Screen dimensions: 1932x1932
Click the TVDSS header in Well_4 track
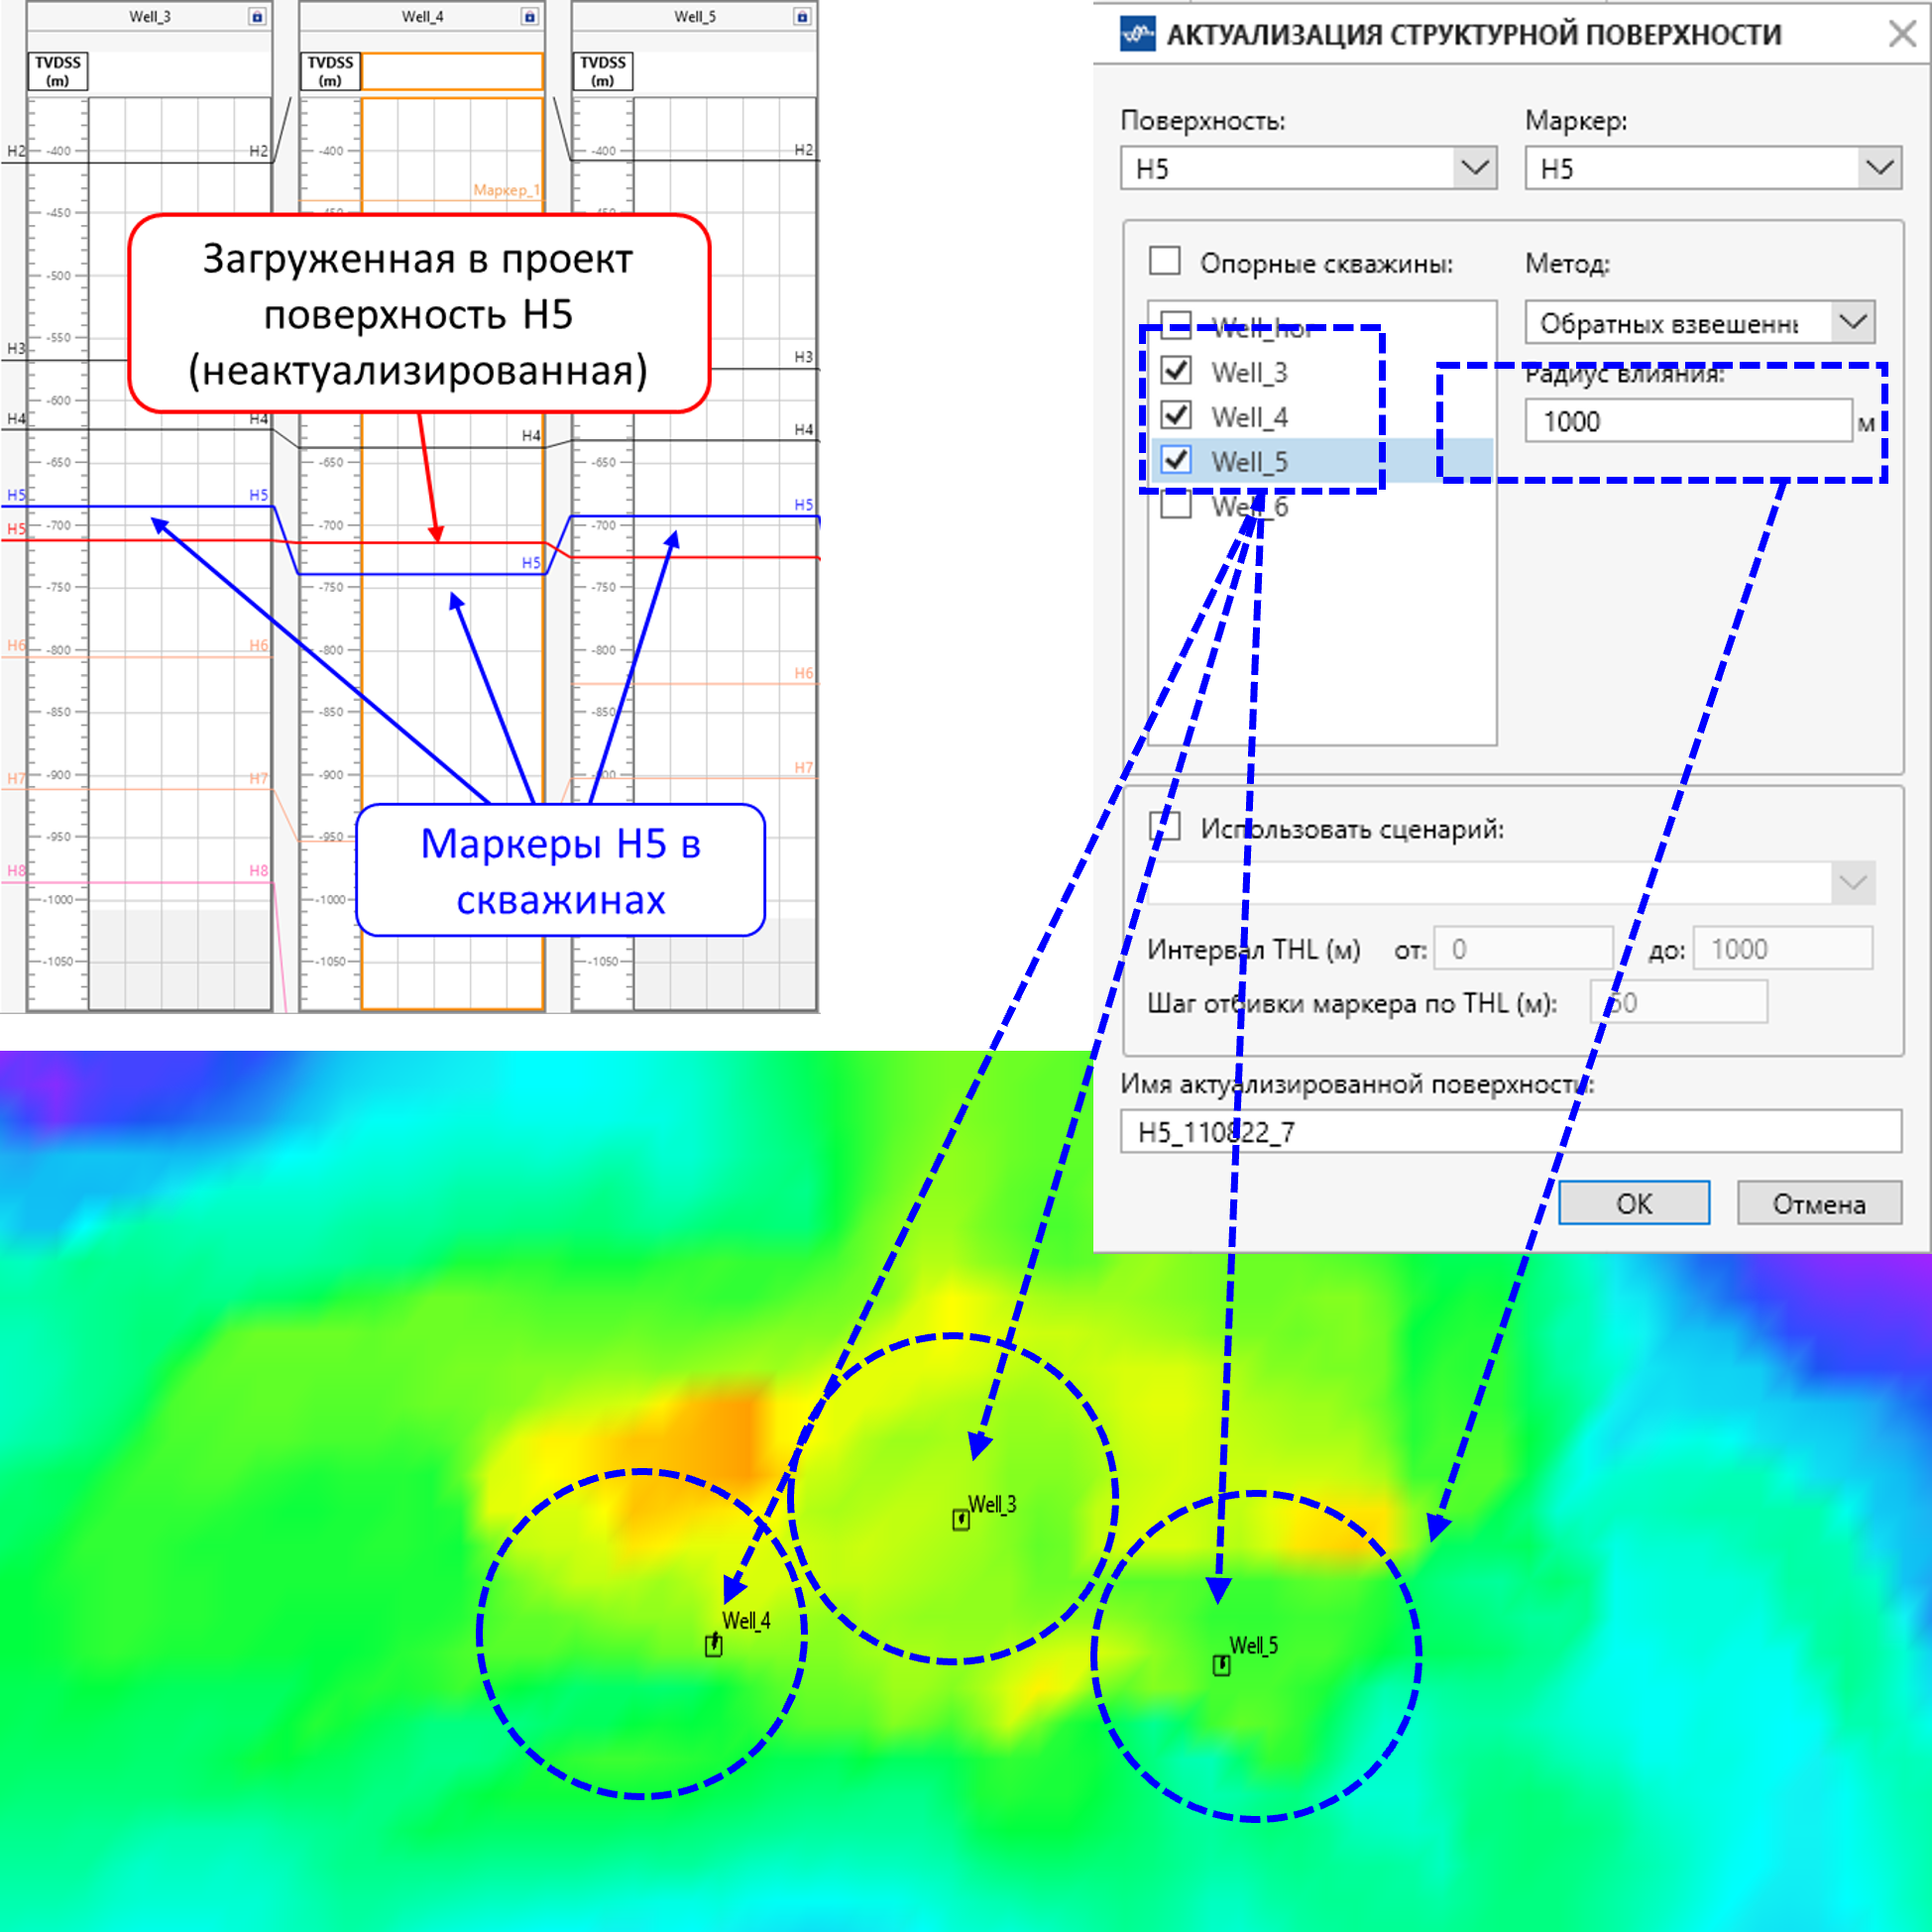point(330,72)
